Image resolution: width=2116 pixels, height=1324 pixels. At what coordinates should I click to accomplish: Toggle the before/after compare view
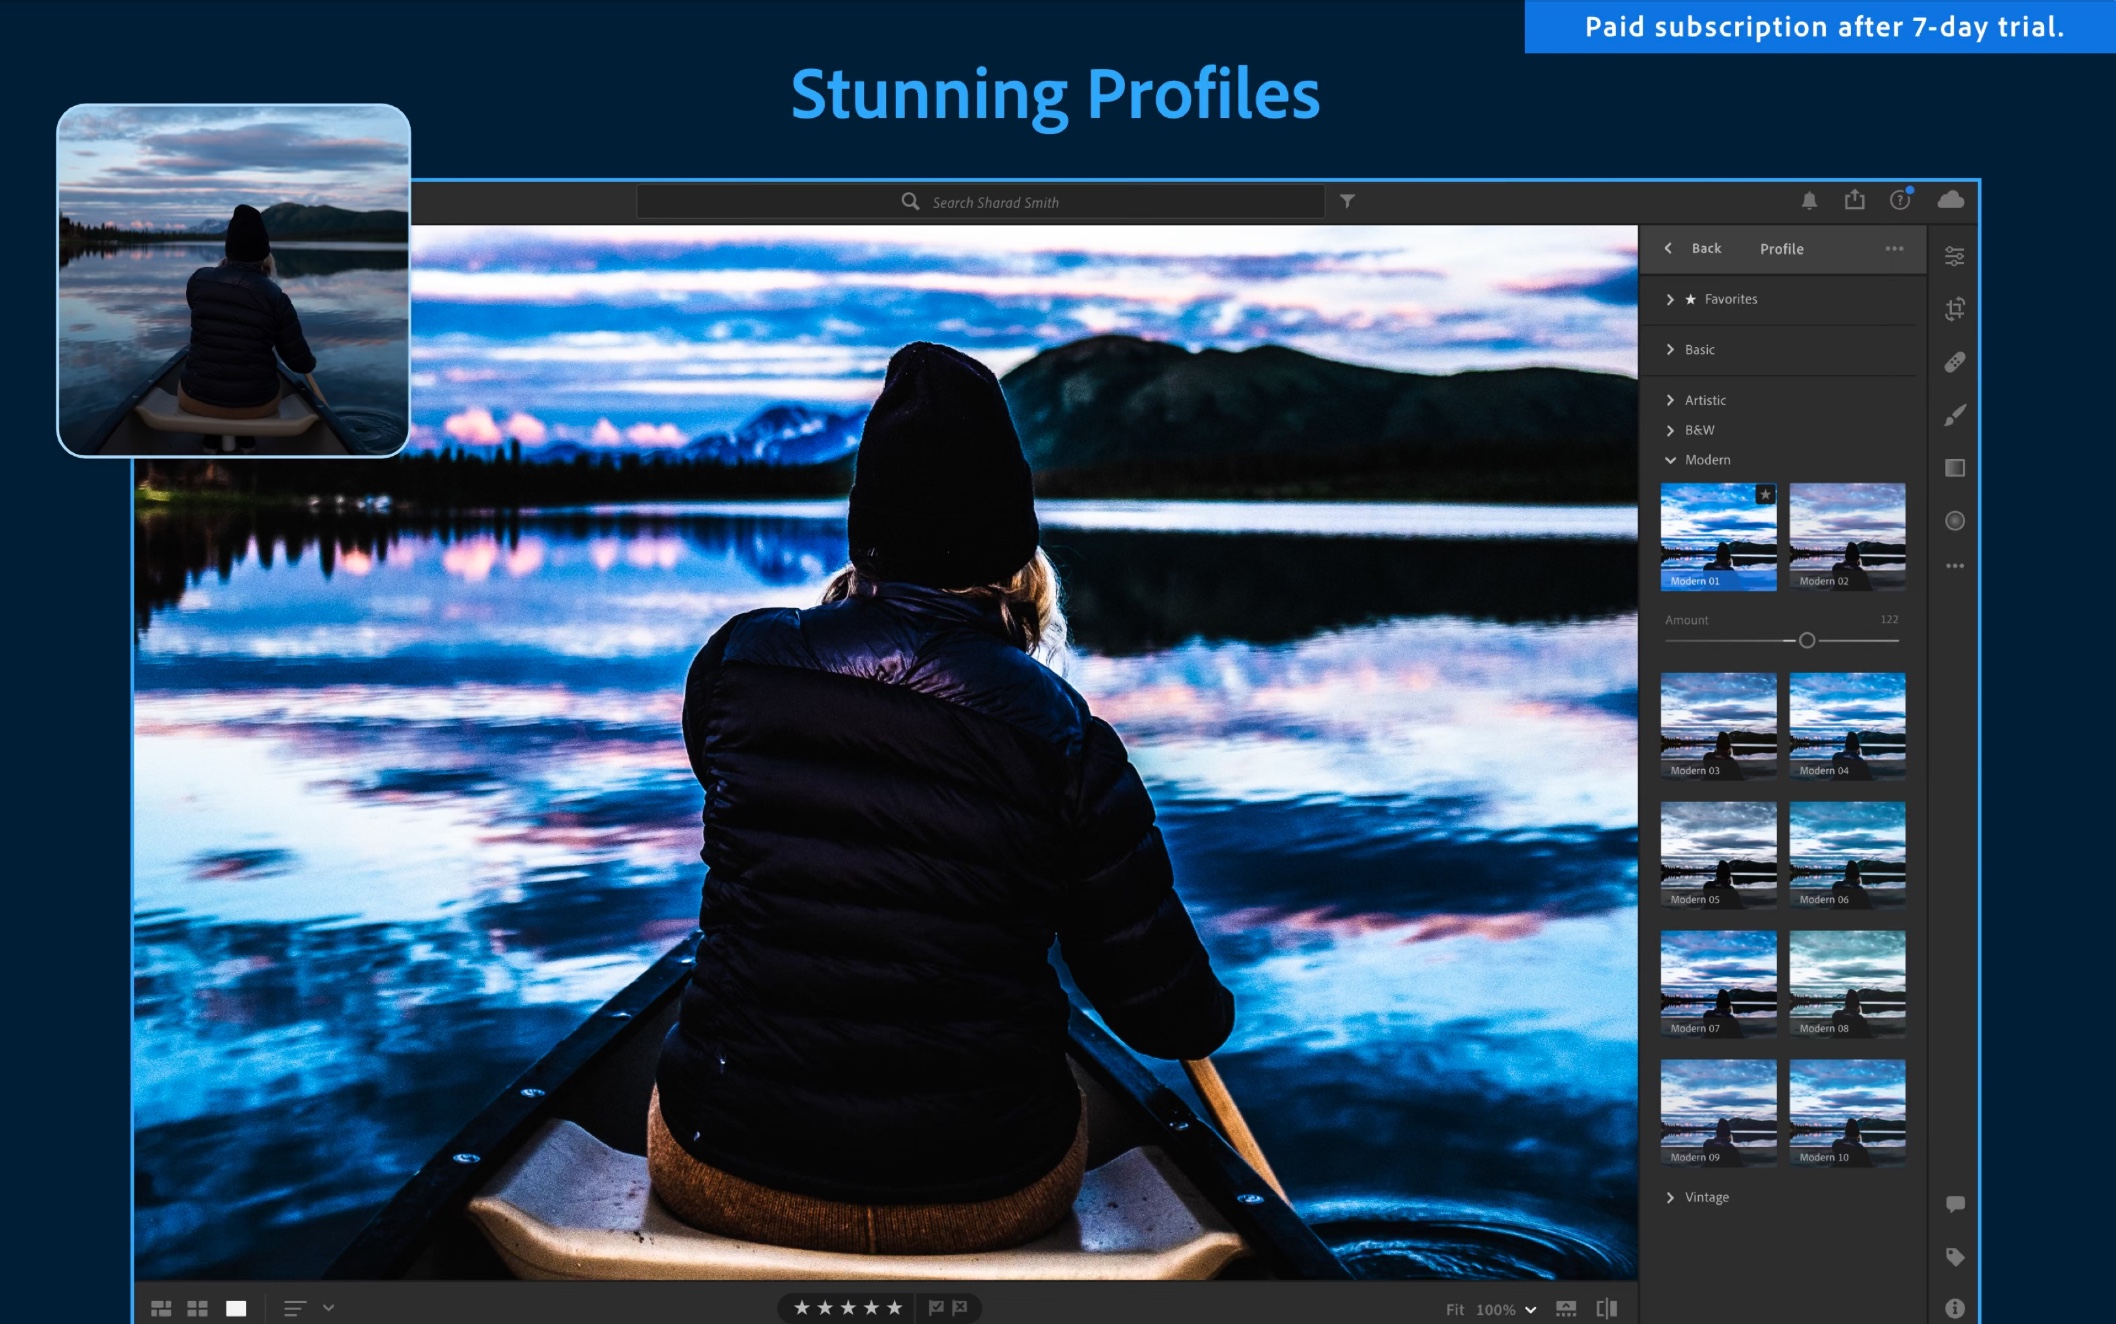click(1606, 1309)
